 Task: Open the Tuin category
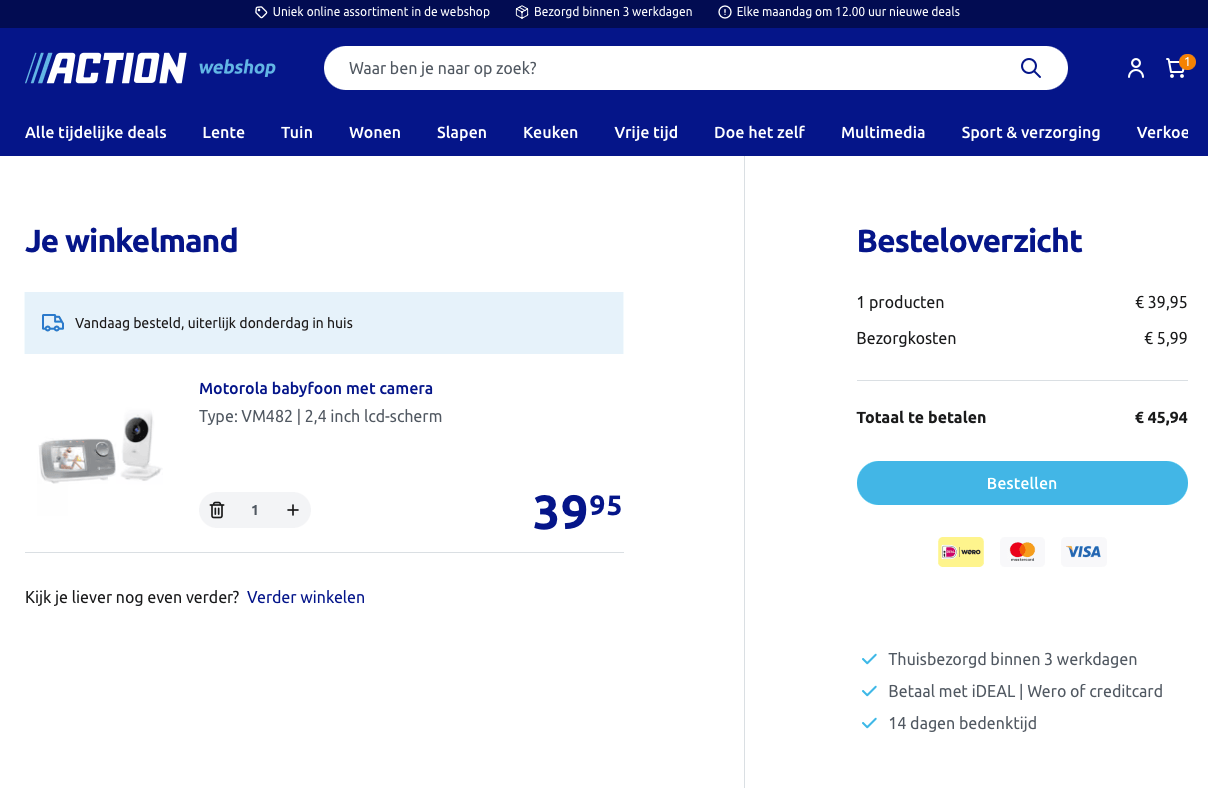[297, 132]
